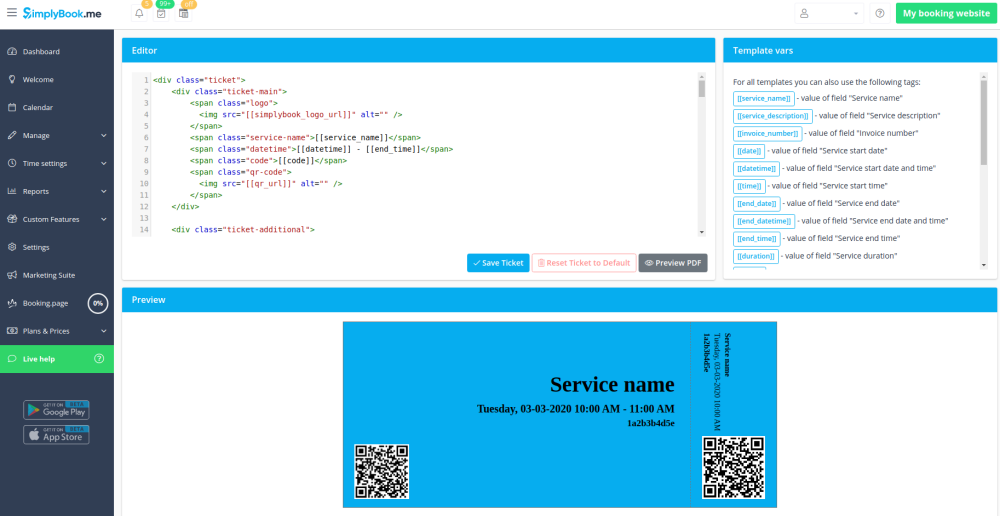Screen dimensions: 1000x516
Task: Open the hamburger sidebar menu
Action: [11, 13]
